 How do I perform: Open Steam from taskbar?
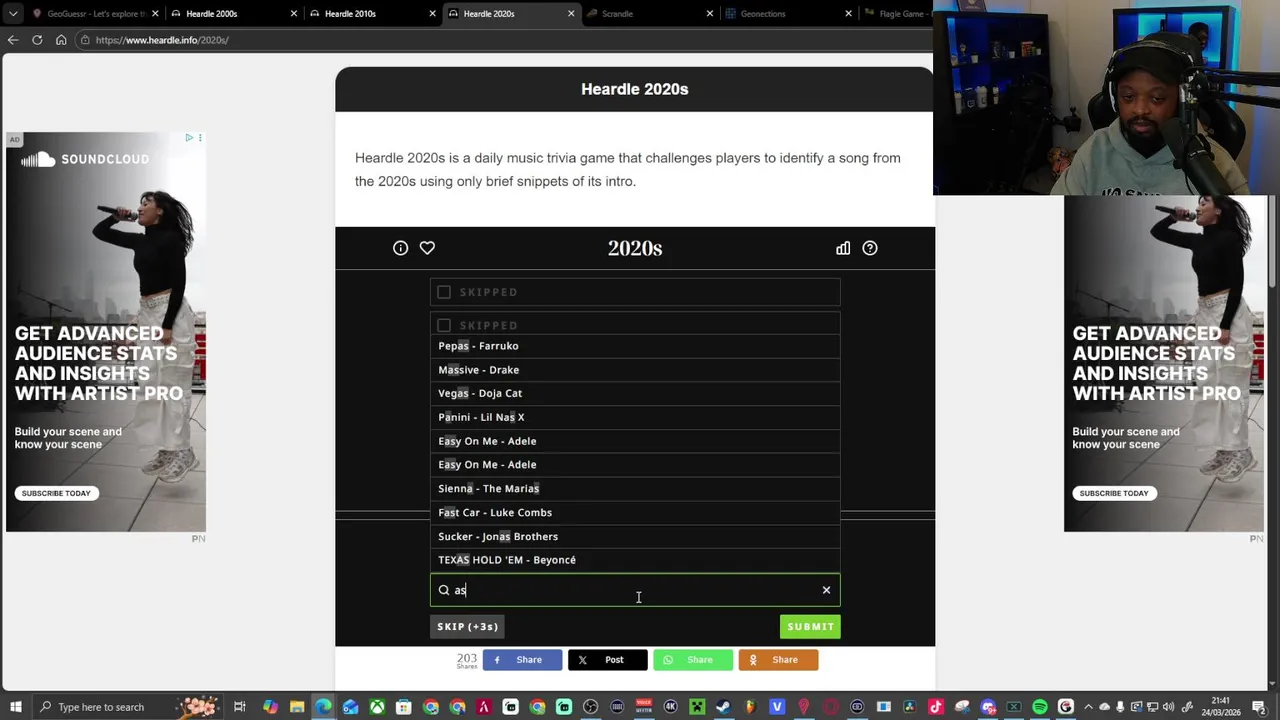[x=723, y=707]
